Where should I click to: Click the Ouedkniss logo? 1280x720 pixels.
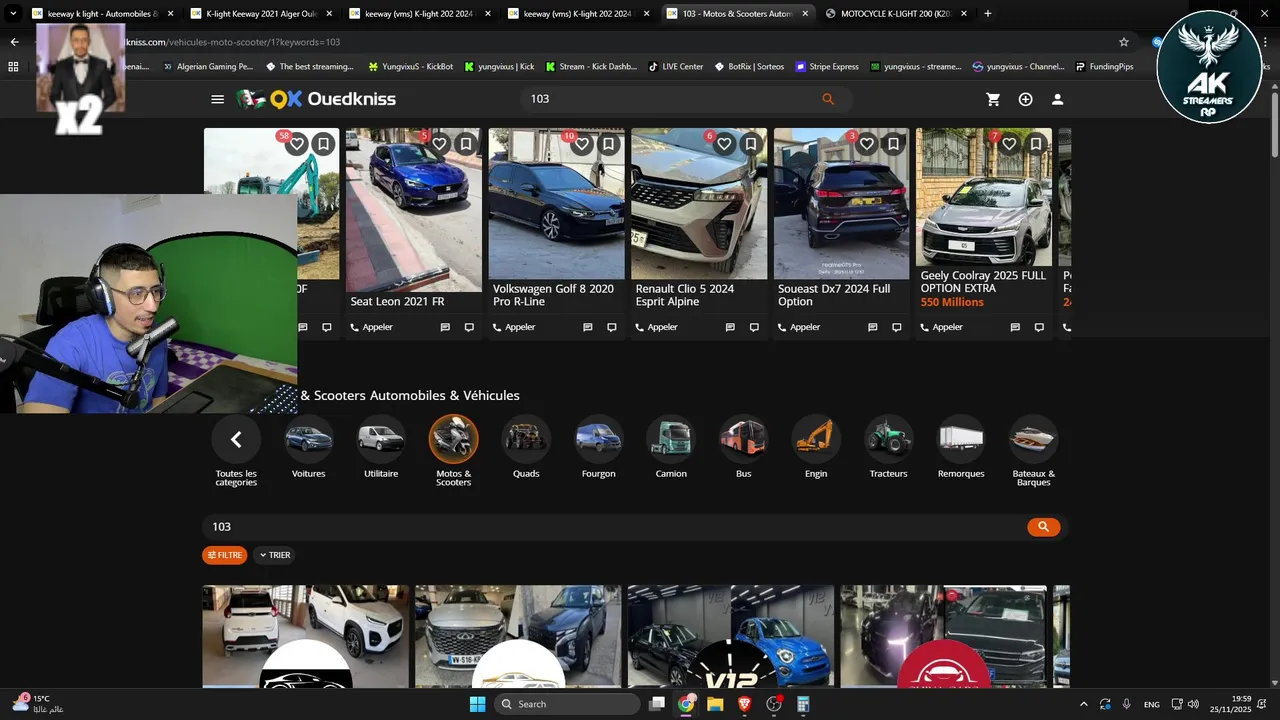tap(316, 99)
